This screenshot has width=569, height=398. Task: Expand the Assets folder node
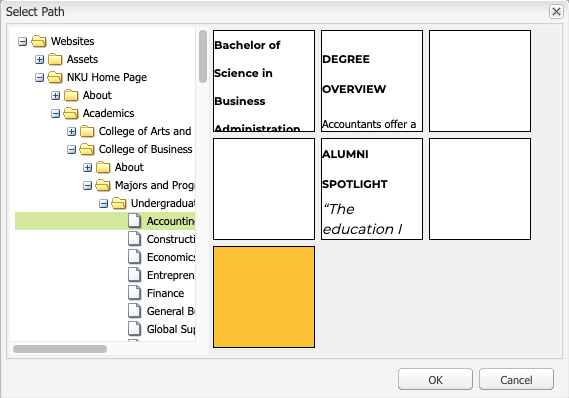point(39,59)
